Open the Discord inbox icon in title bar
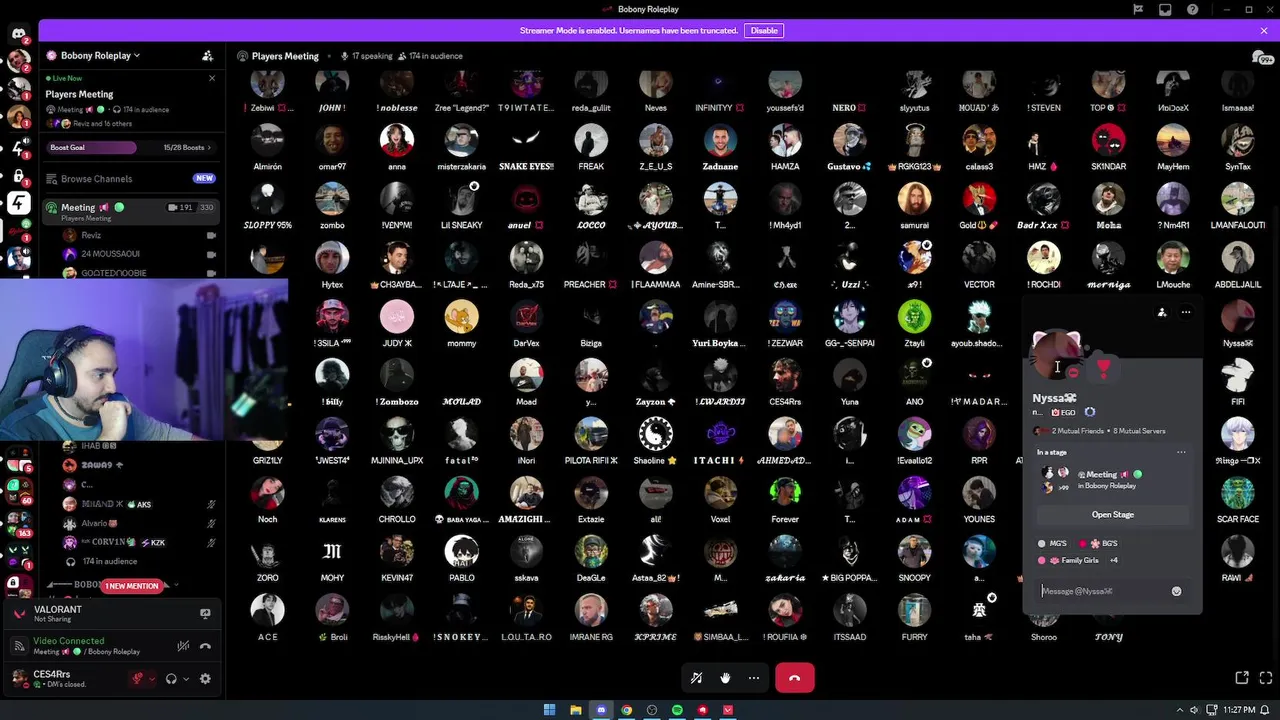The width and height of the screenshot is (1280, 720). pos(1165,9)
